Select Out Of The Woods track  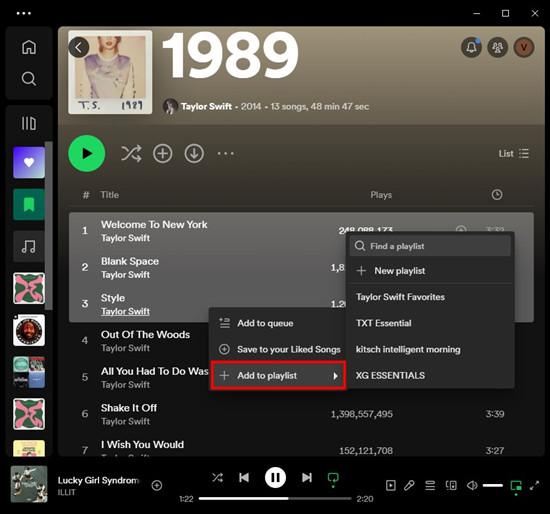point(145,334)
